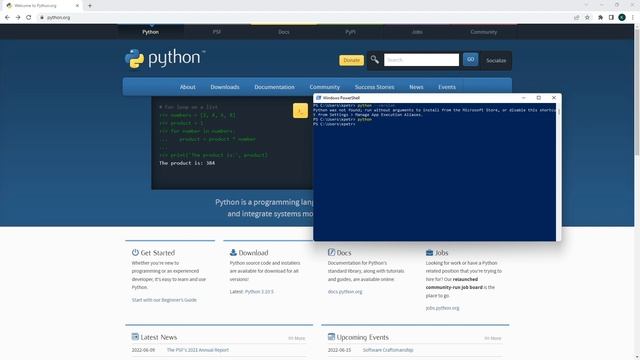Open the docs.python.org link
The height and width of the screenshot is (360, 640).
click(x=345, y=292)
